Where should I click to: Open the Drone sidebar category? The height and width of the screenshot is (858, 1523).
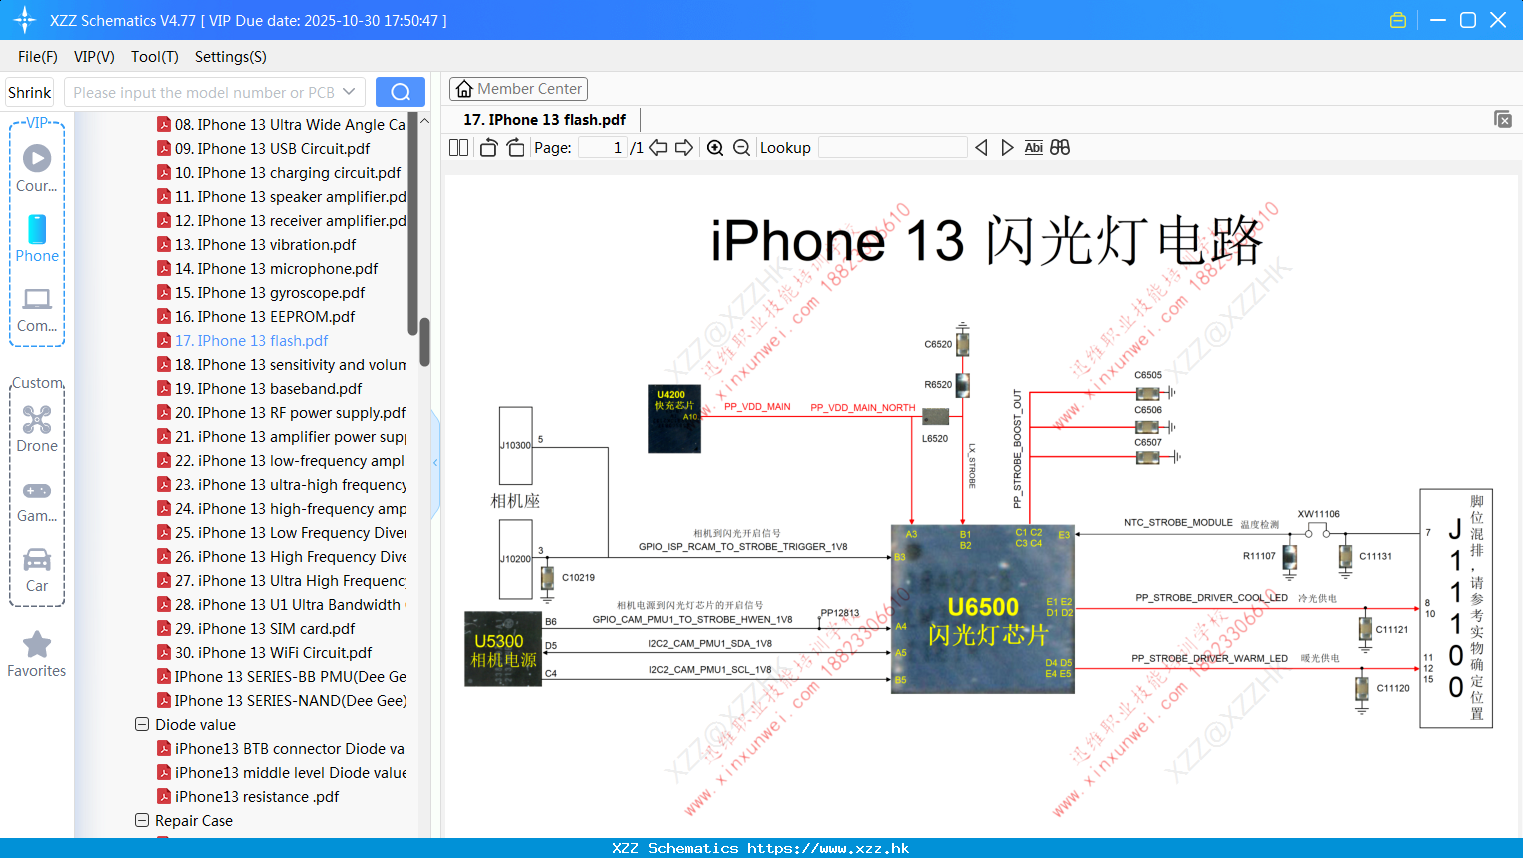pyautogui.click(x=37, y=429)
